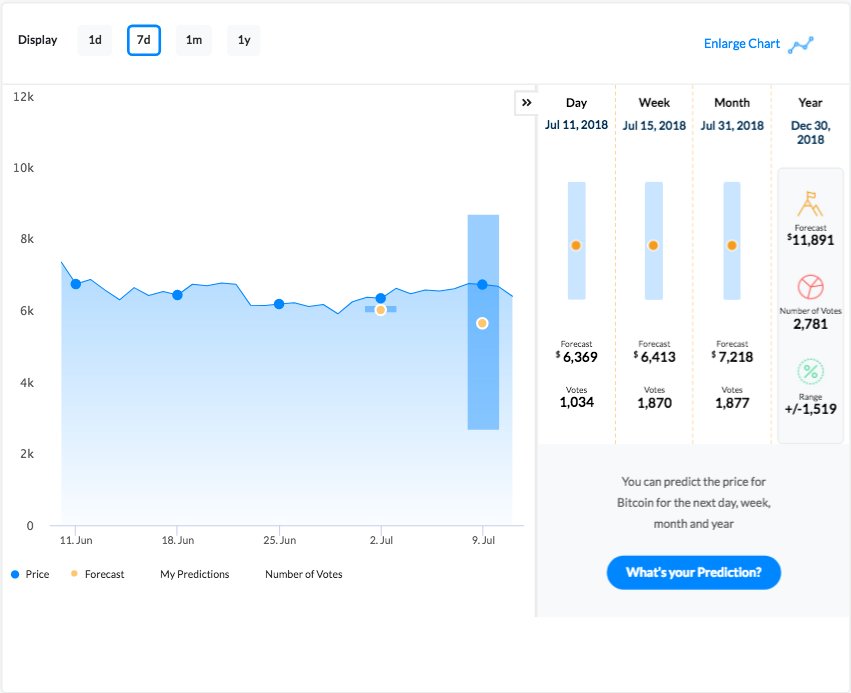Viewport: 851px width, 693px height.
Task: Click the 12k y-axis label
Action: pos(23,97)
